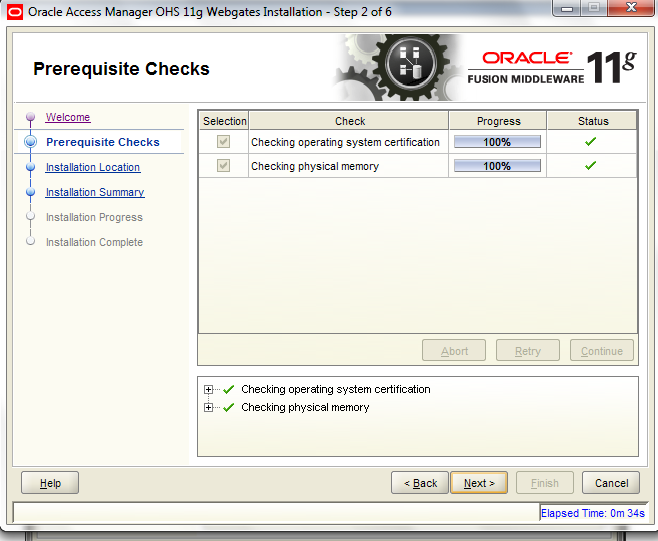The width and height of the screenshot is (658, 541).
Task: Click the Oracle icon in the title bar
Action: (15, 12)
